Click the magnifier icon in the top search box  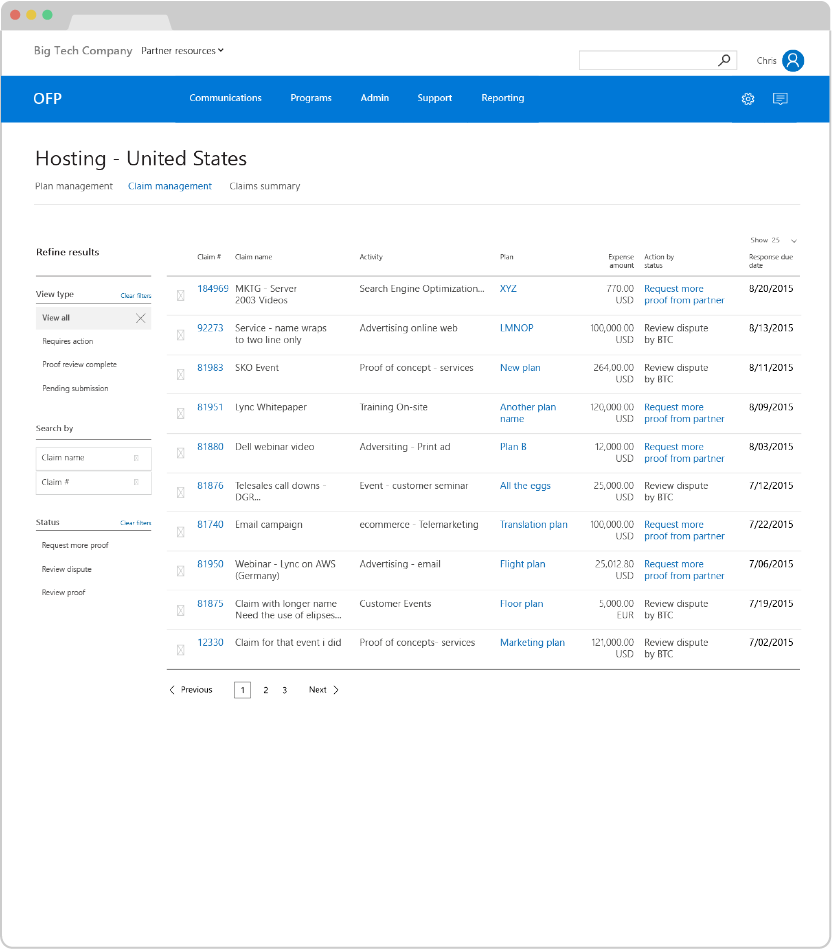pos(724,60)
